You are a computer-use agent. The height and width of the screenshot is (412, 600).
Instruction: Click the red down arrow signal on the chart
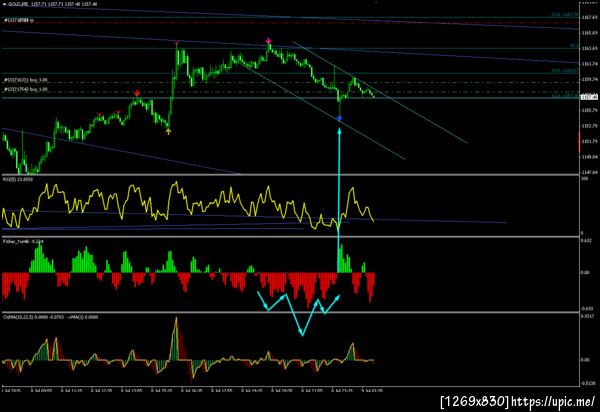click(x=137, y=93)
